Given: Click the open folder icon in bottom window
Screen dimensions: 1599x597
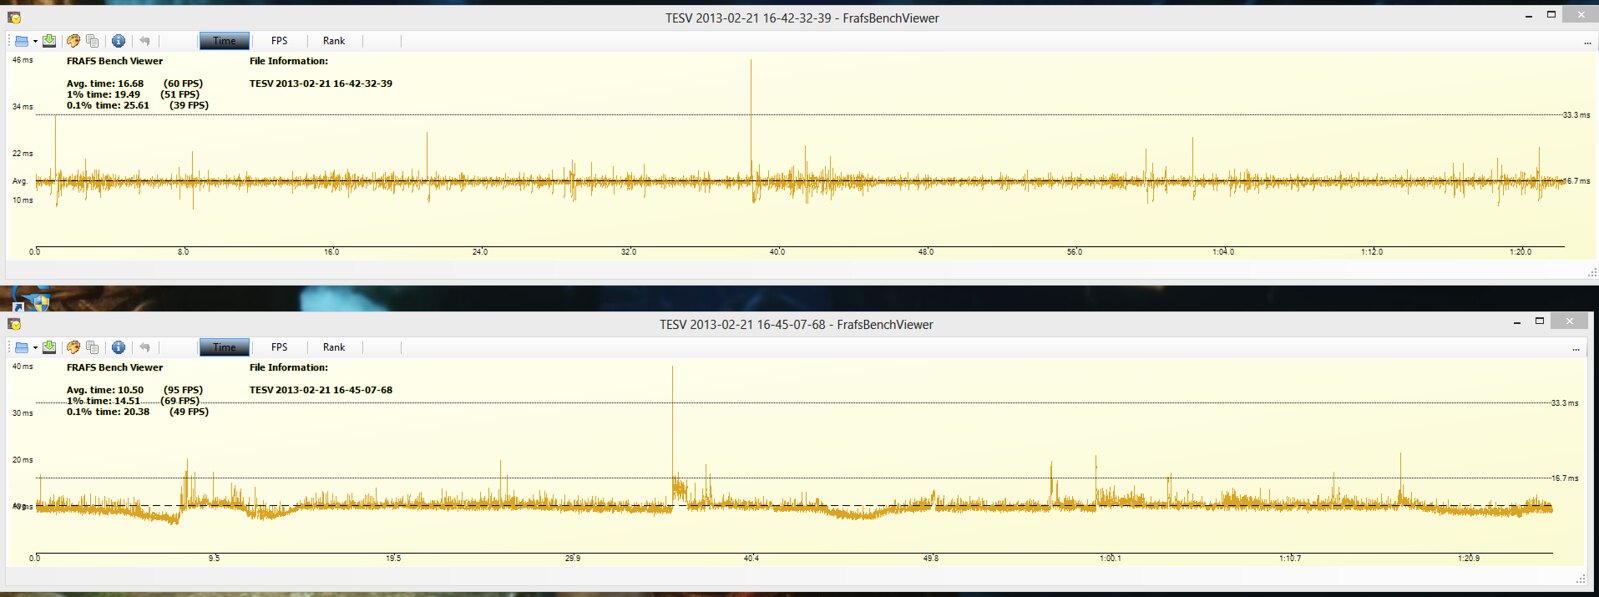Looking at the screenshot, I should (x=21, y=347).
